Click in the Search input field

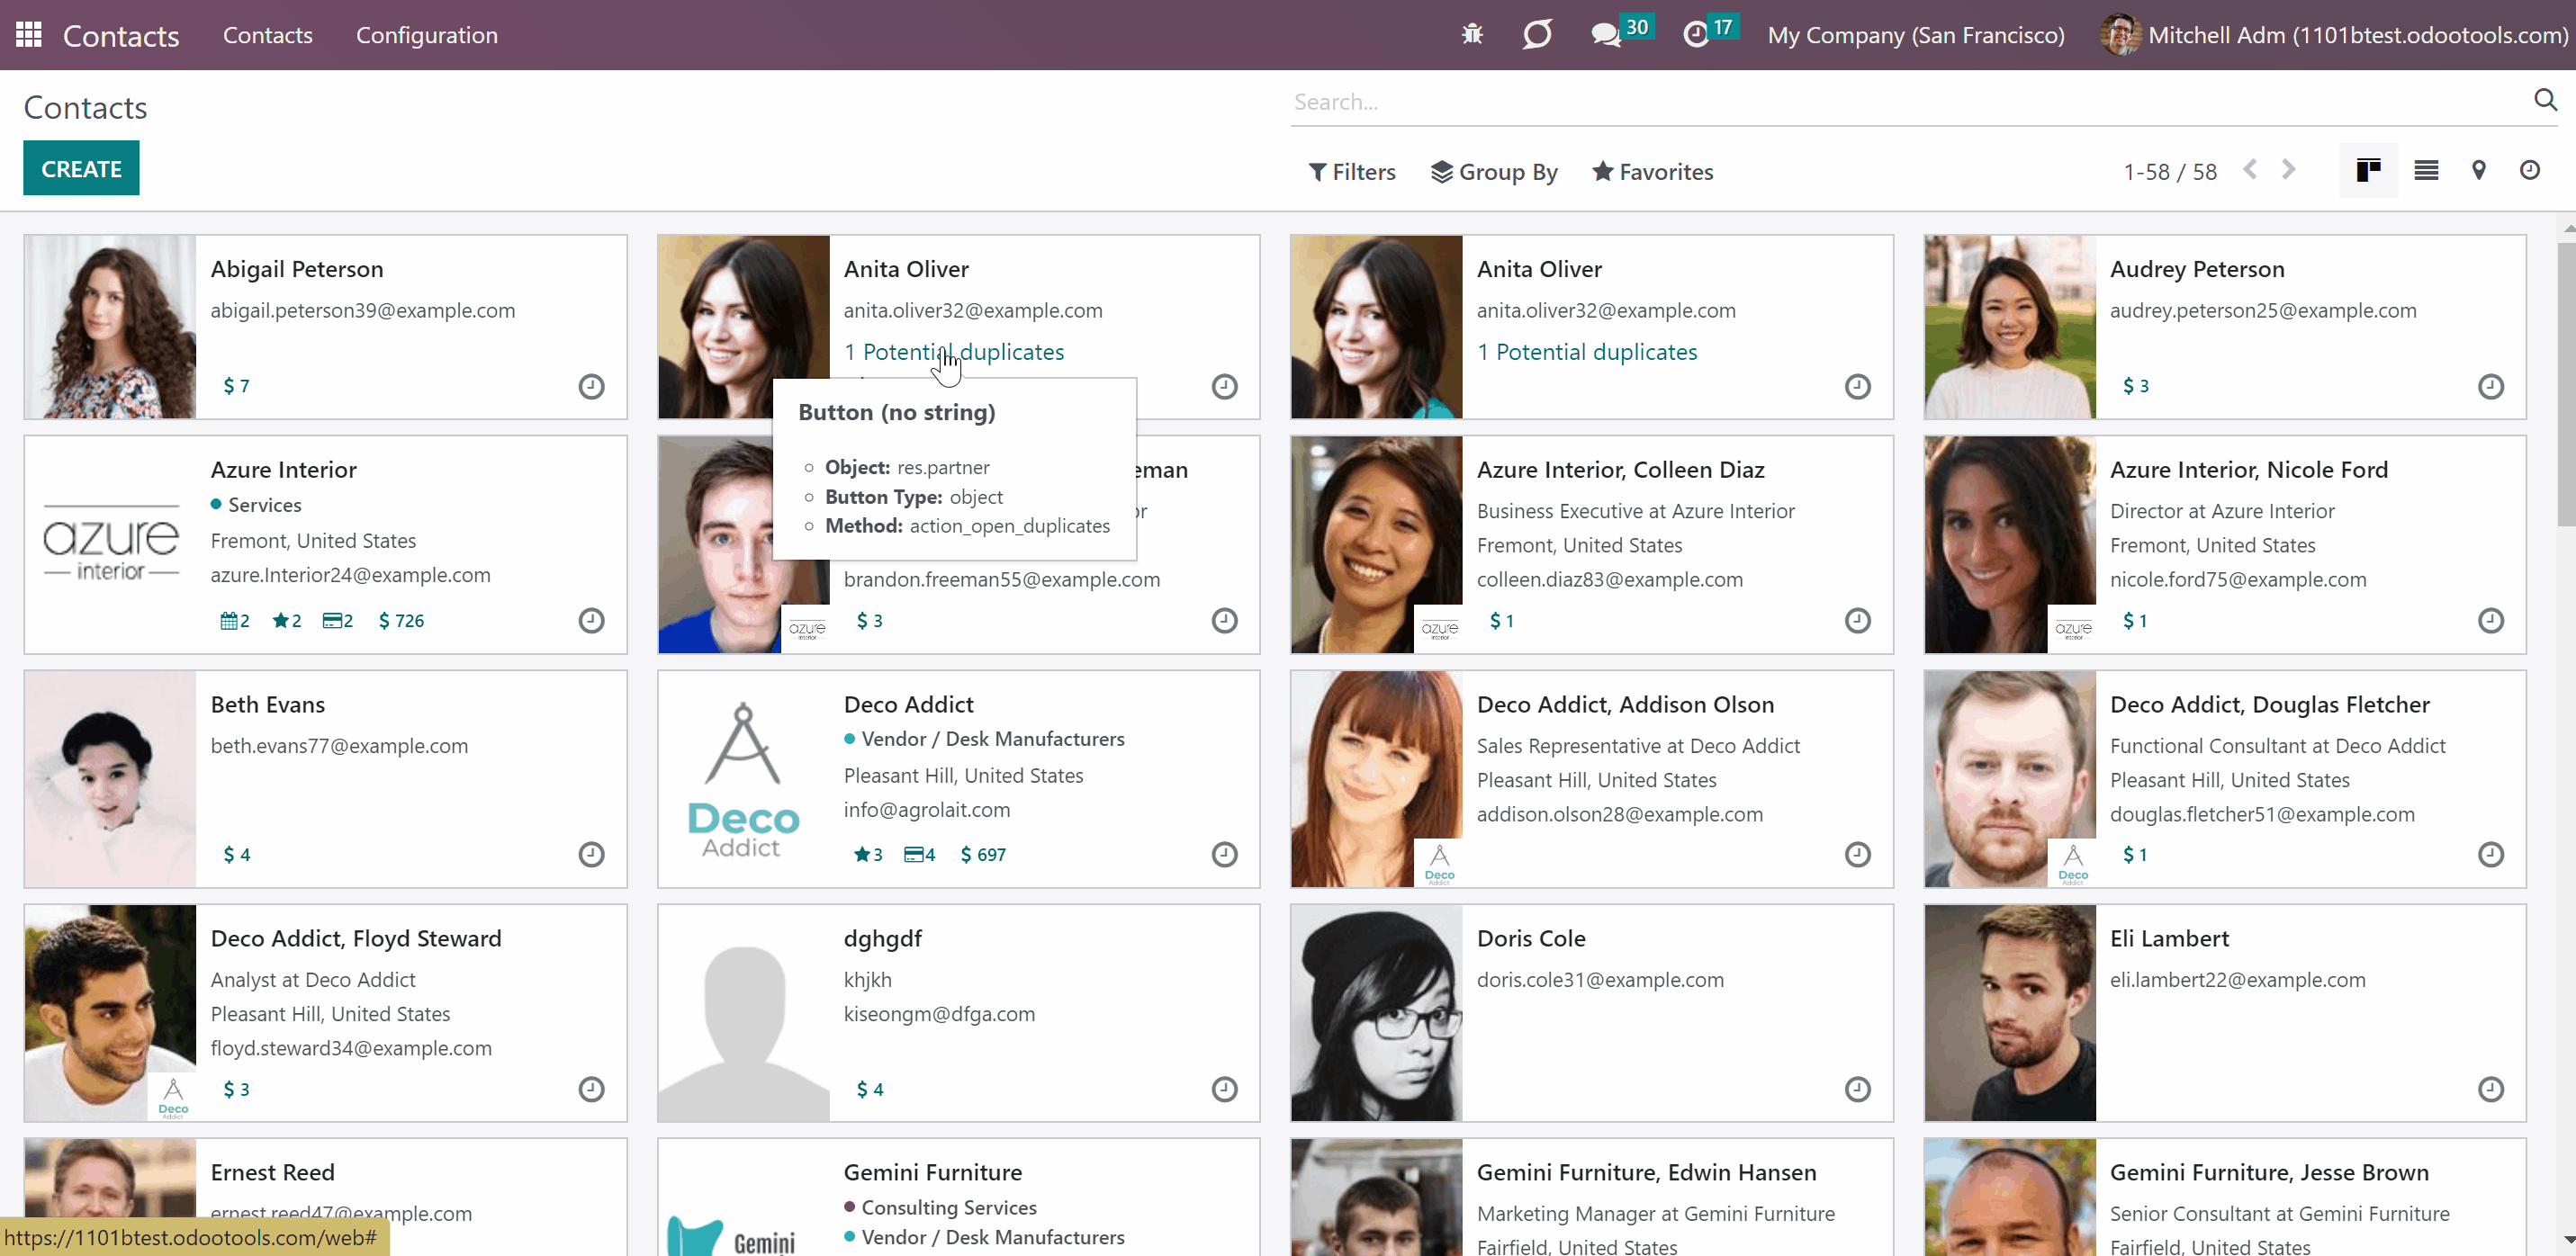[x=1910, y=101]
